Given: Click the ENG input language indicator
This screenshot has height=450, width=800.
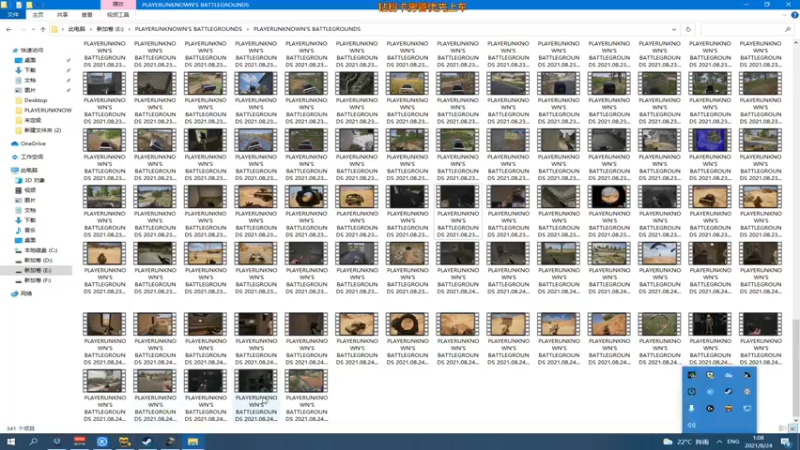Looking at the screenshot, I should (x=733, y=442).
